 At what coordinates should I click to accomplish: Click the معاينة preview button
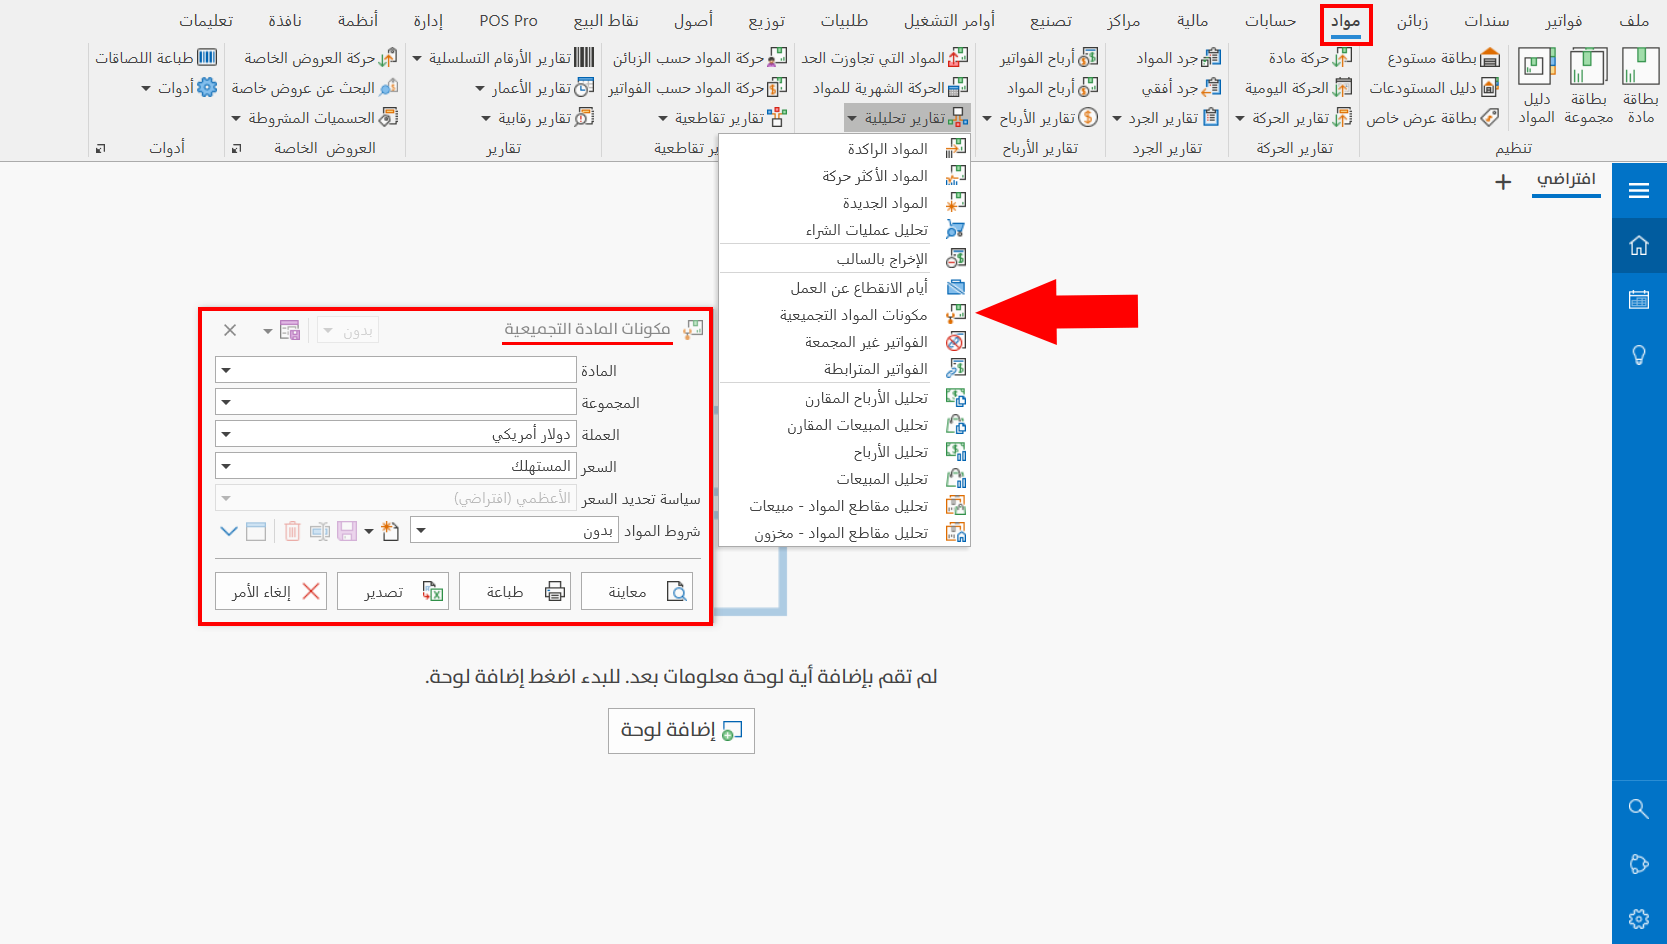[637, 592]
